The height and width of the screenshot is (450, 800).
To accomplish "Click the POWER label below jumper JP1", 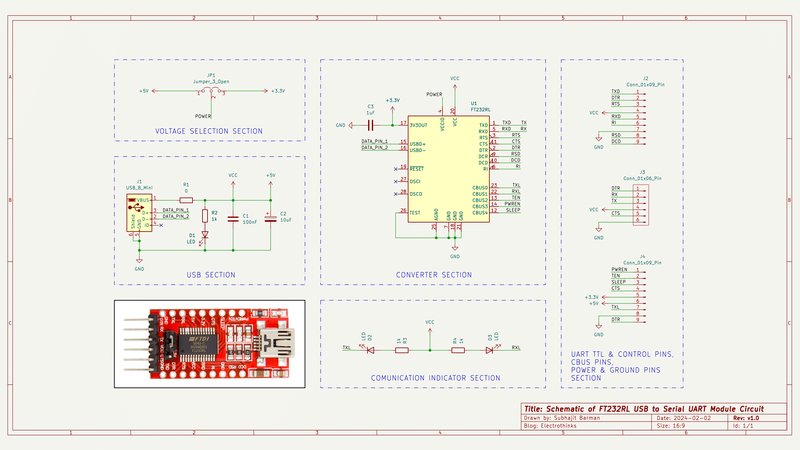I will point(203,116).
